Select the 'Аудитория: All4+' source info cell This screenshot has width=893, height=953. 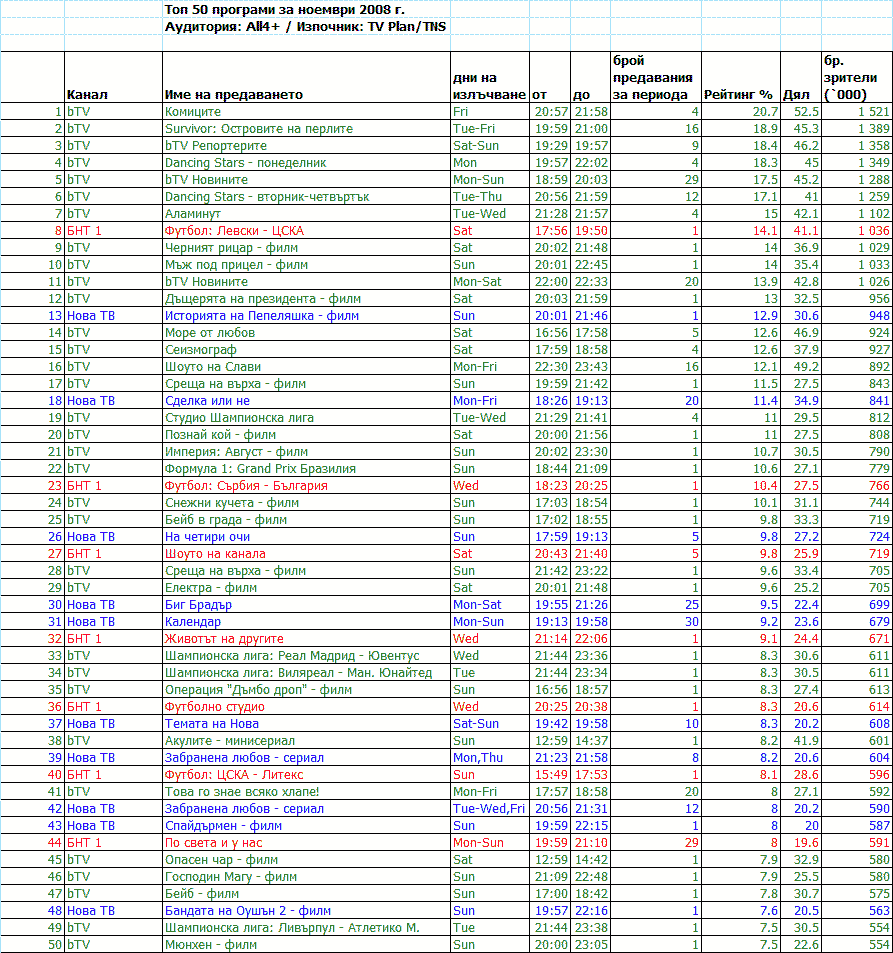[x=305, y=26]
